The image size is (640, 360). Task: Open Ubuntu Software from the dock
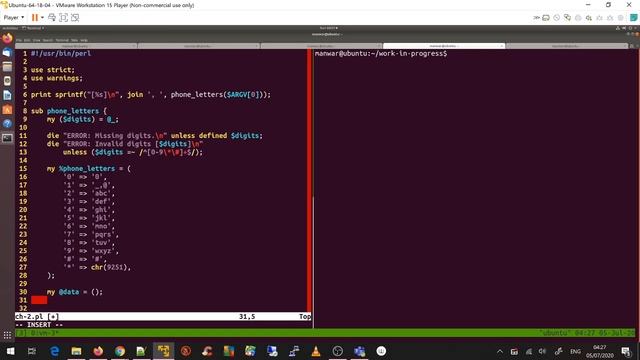click(x=7, y=109)
